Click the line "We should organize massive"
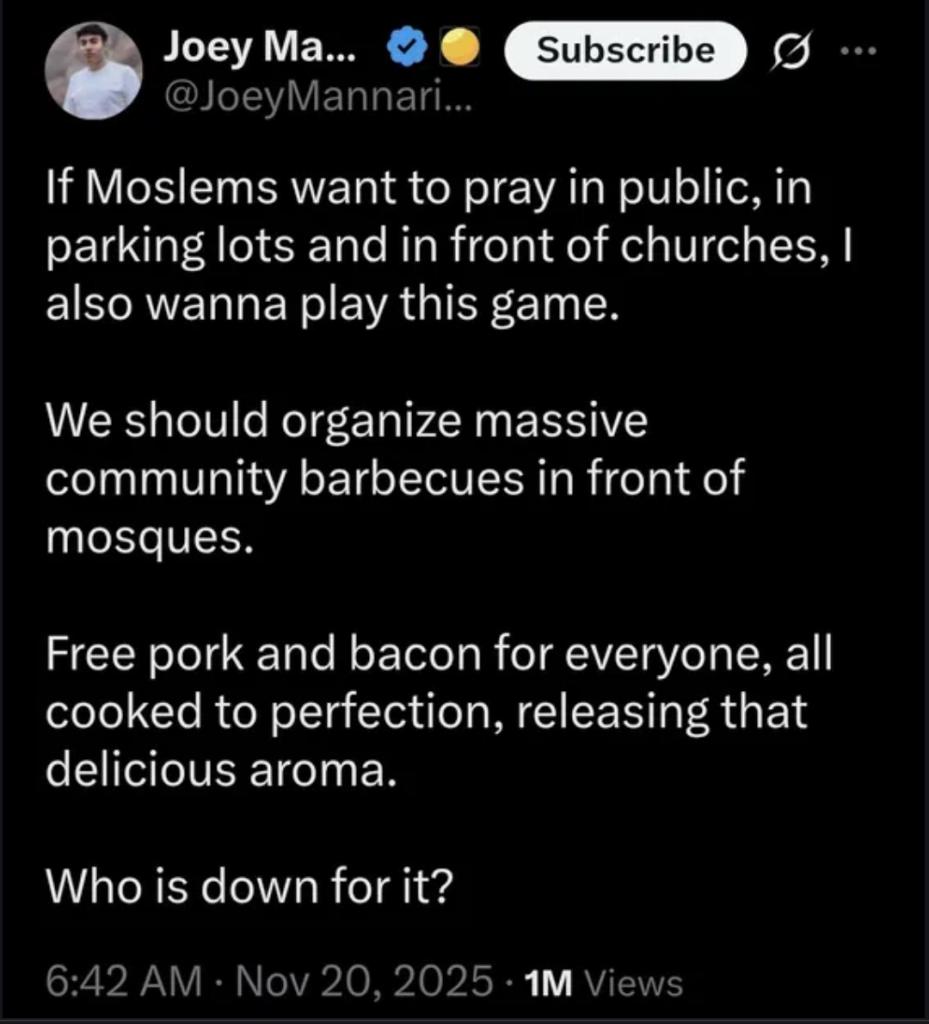This screenshot has width=929, height=1024. click(347, 421)
